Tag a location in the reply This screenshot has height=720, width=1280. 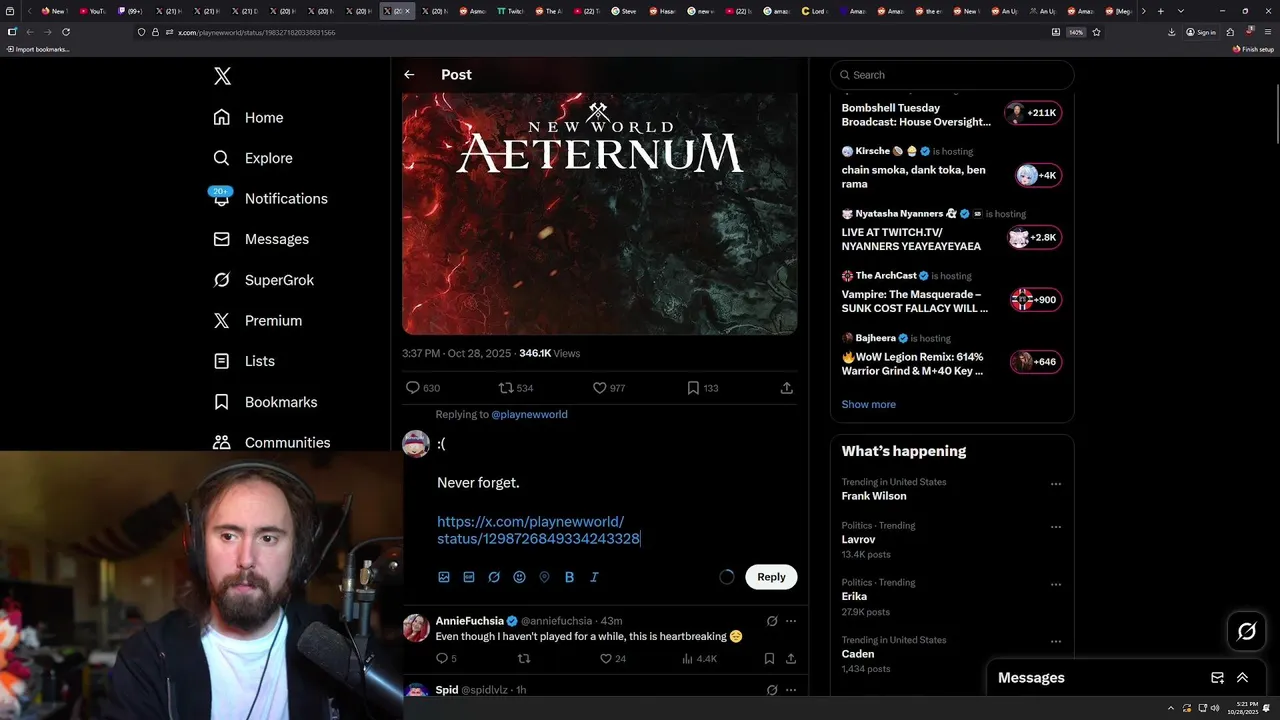click(x=544, y=577)
